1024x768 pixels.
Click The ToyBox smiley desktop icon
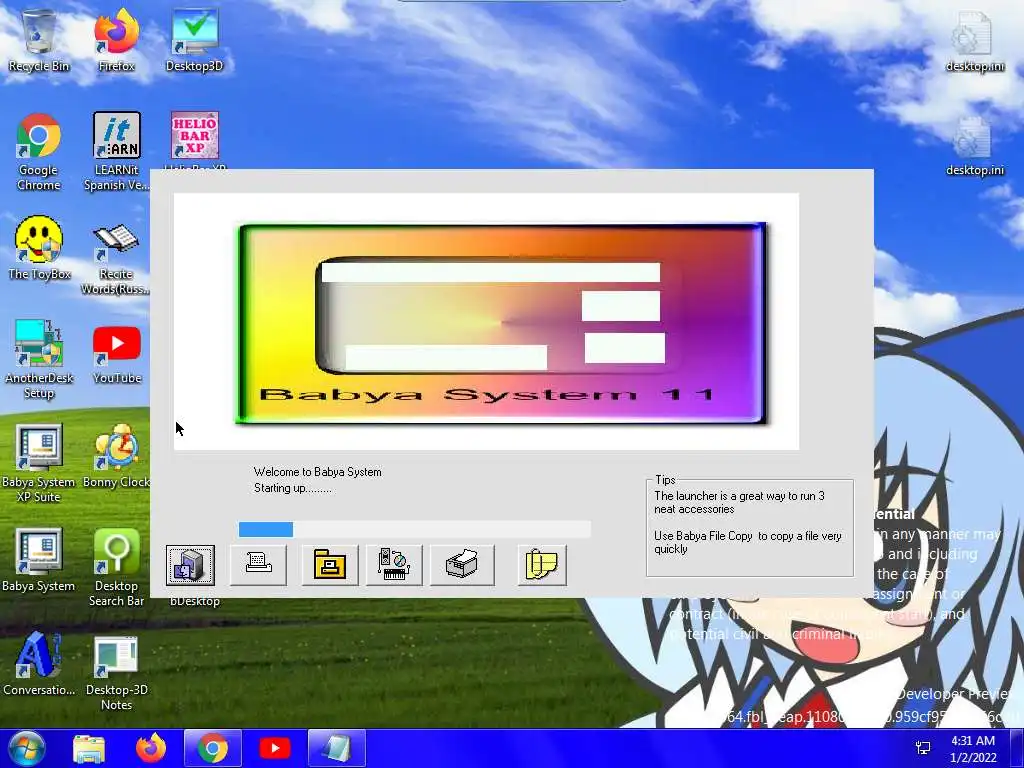point(39,248)
